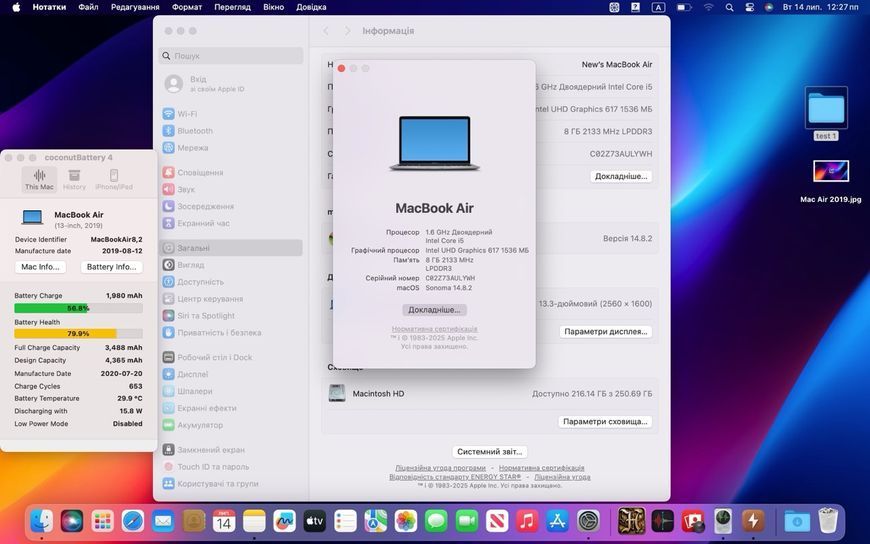Image resolution: width=870 pixels, height=544 pixels.
Task: Open News app in the Dock
Action: [x=497, y=521]
